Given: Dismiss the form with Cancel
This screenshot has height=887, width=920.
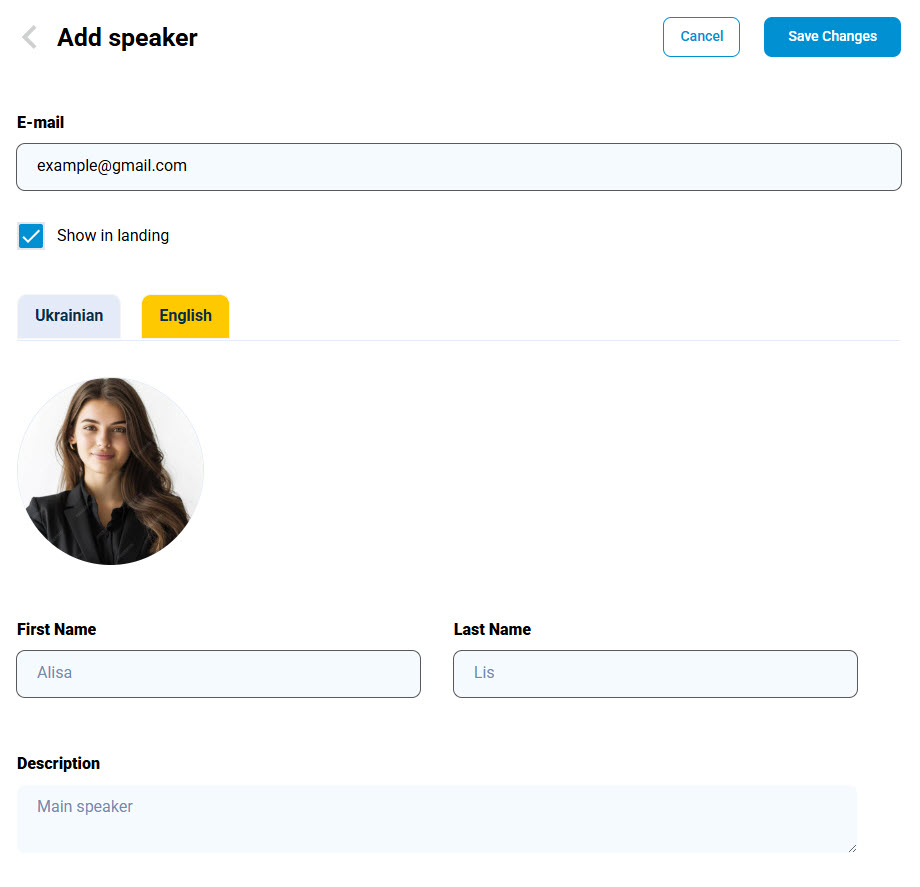Looking at the screenshot, I should (x=701, y=36).
